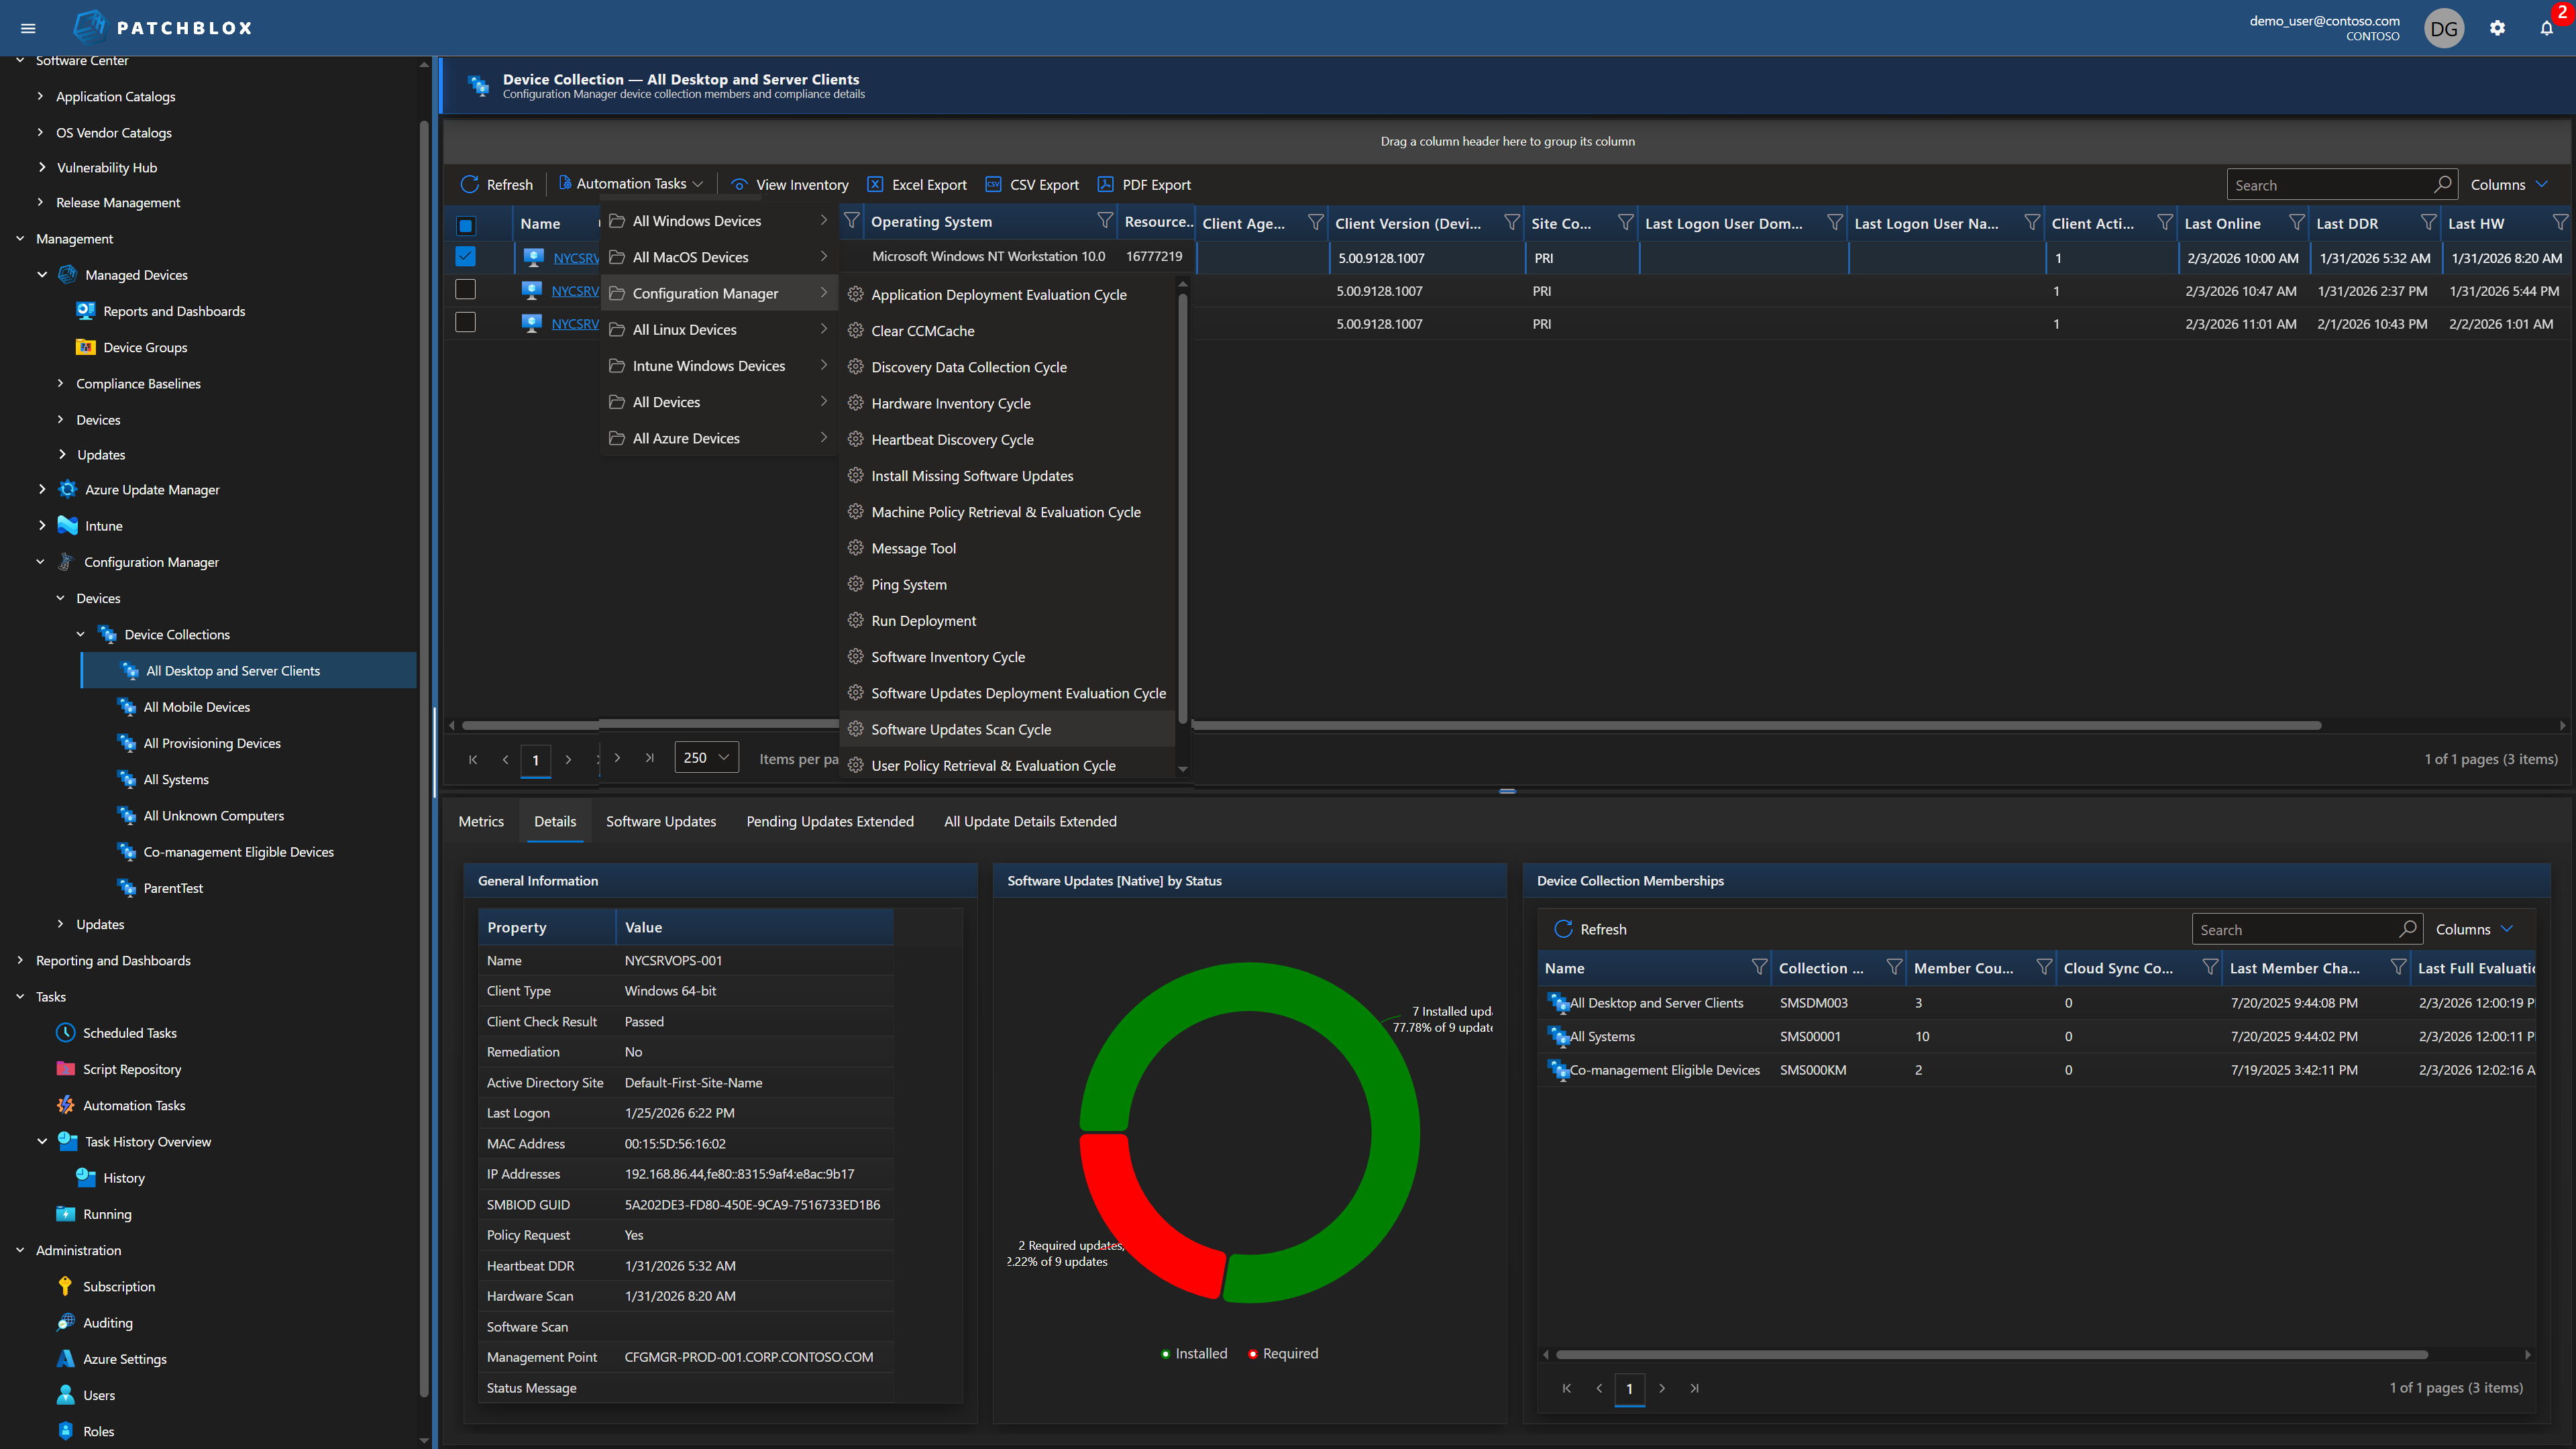Open the notifications bell

point(2545,28)
